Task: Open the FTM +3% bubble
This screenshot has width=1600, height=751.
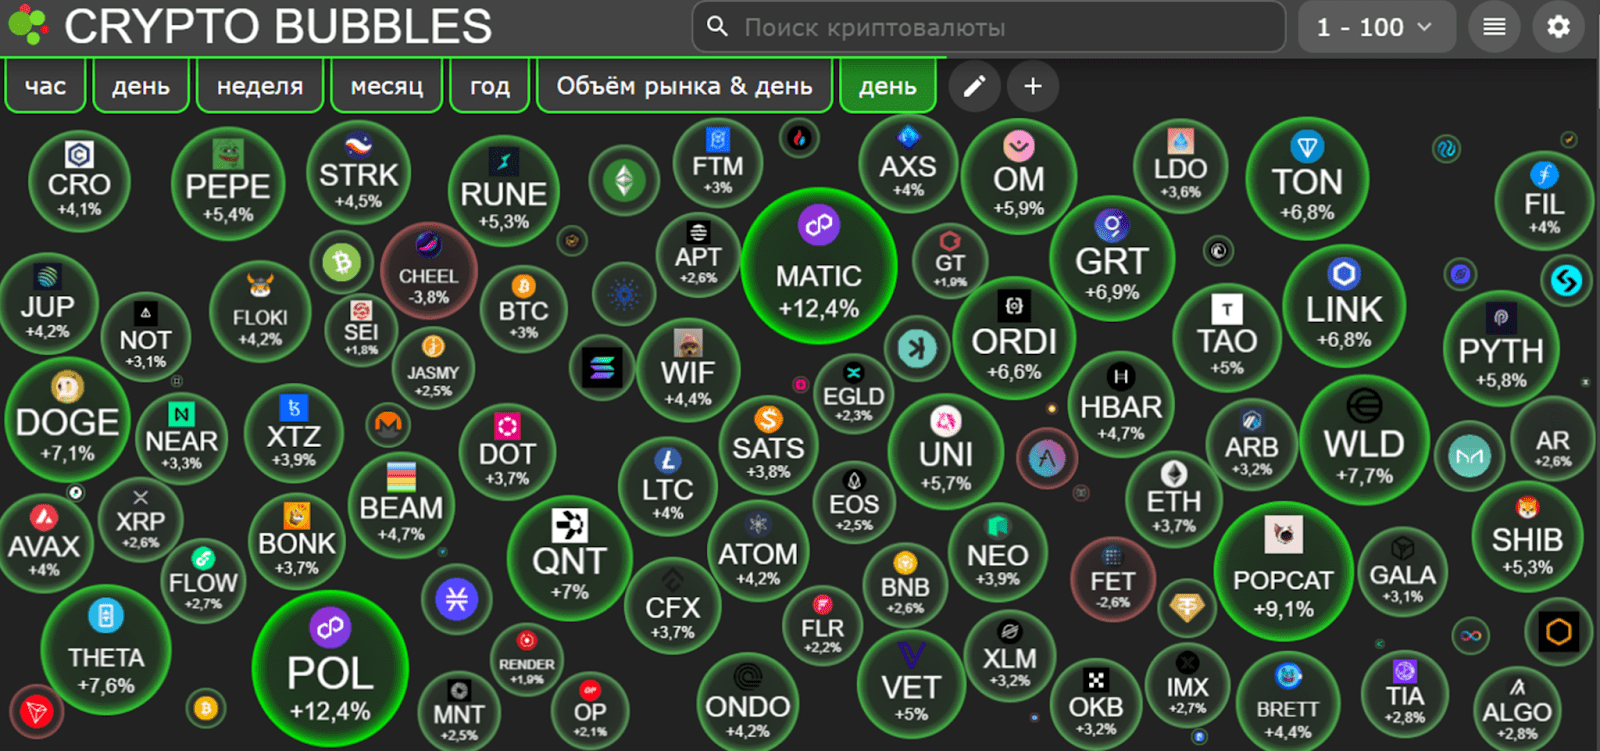Action: [718, 163]
